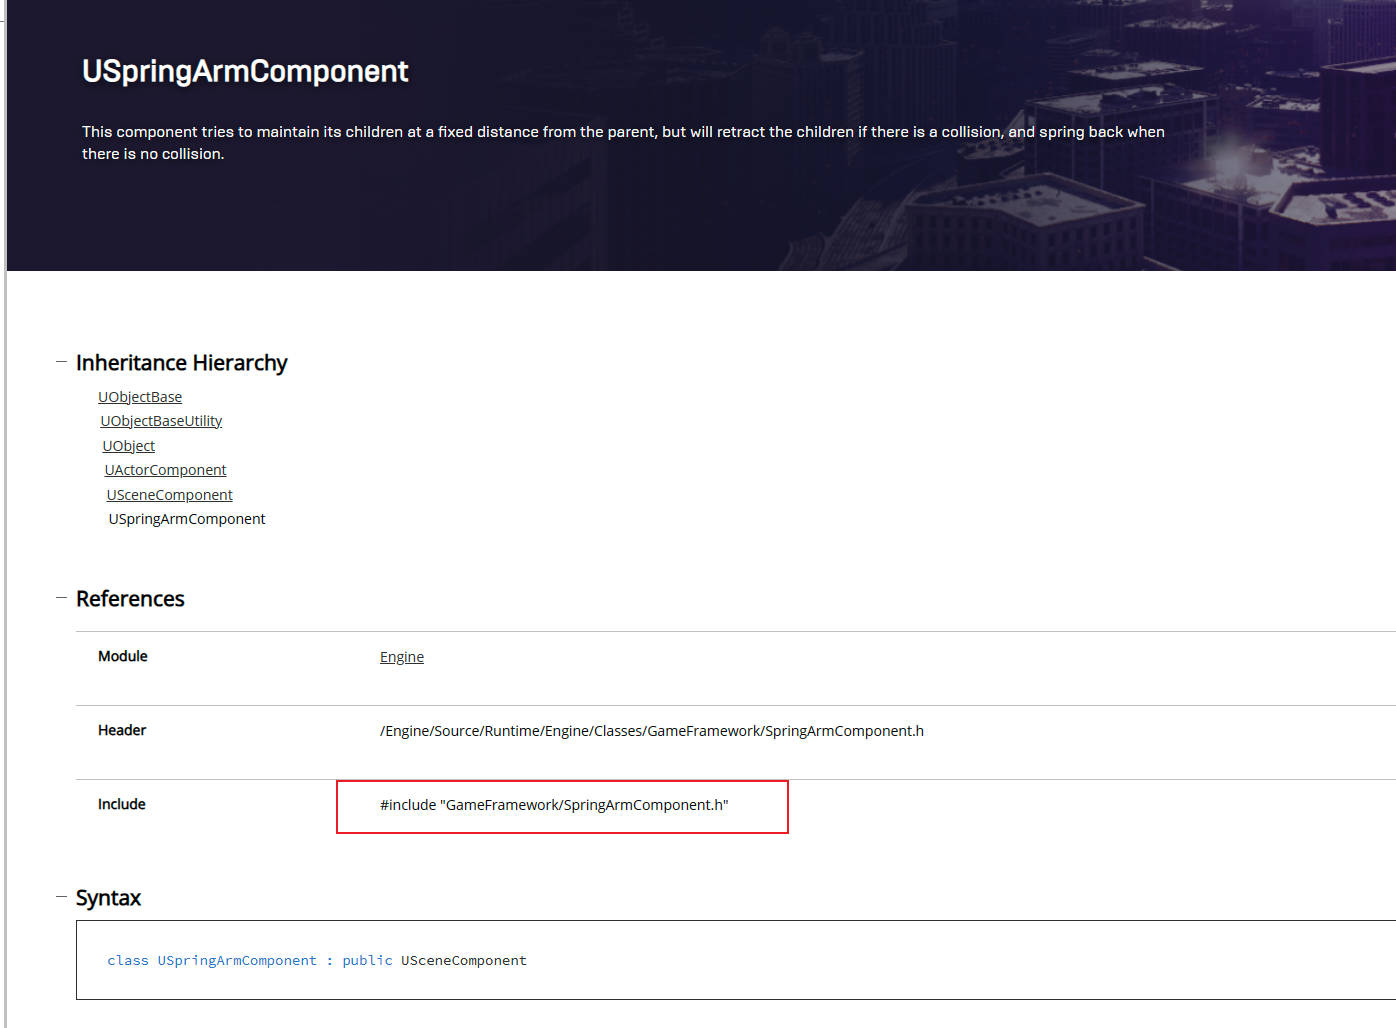1396x1028 pixels.
Task: Open the UObjectBase link
Action: tap(140, 397)
